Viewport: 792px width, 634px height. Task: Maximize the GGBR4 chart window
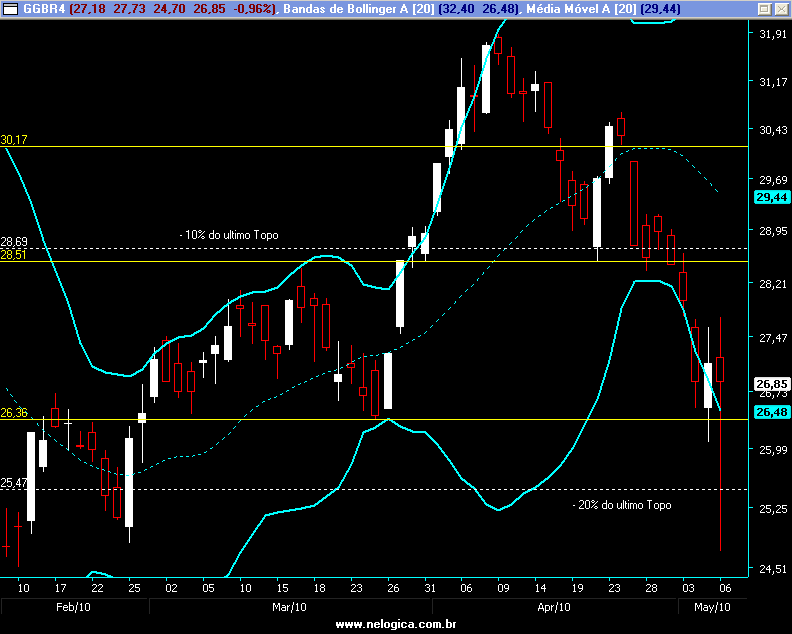pyautogui.click(x=765, y=9)
